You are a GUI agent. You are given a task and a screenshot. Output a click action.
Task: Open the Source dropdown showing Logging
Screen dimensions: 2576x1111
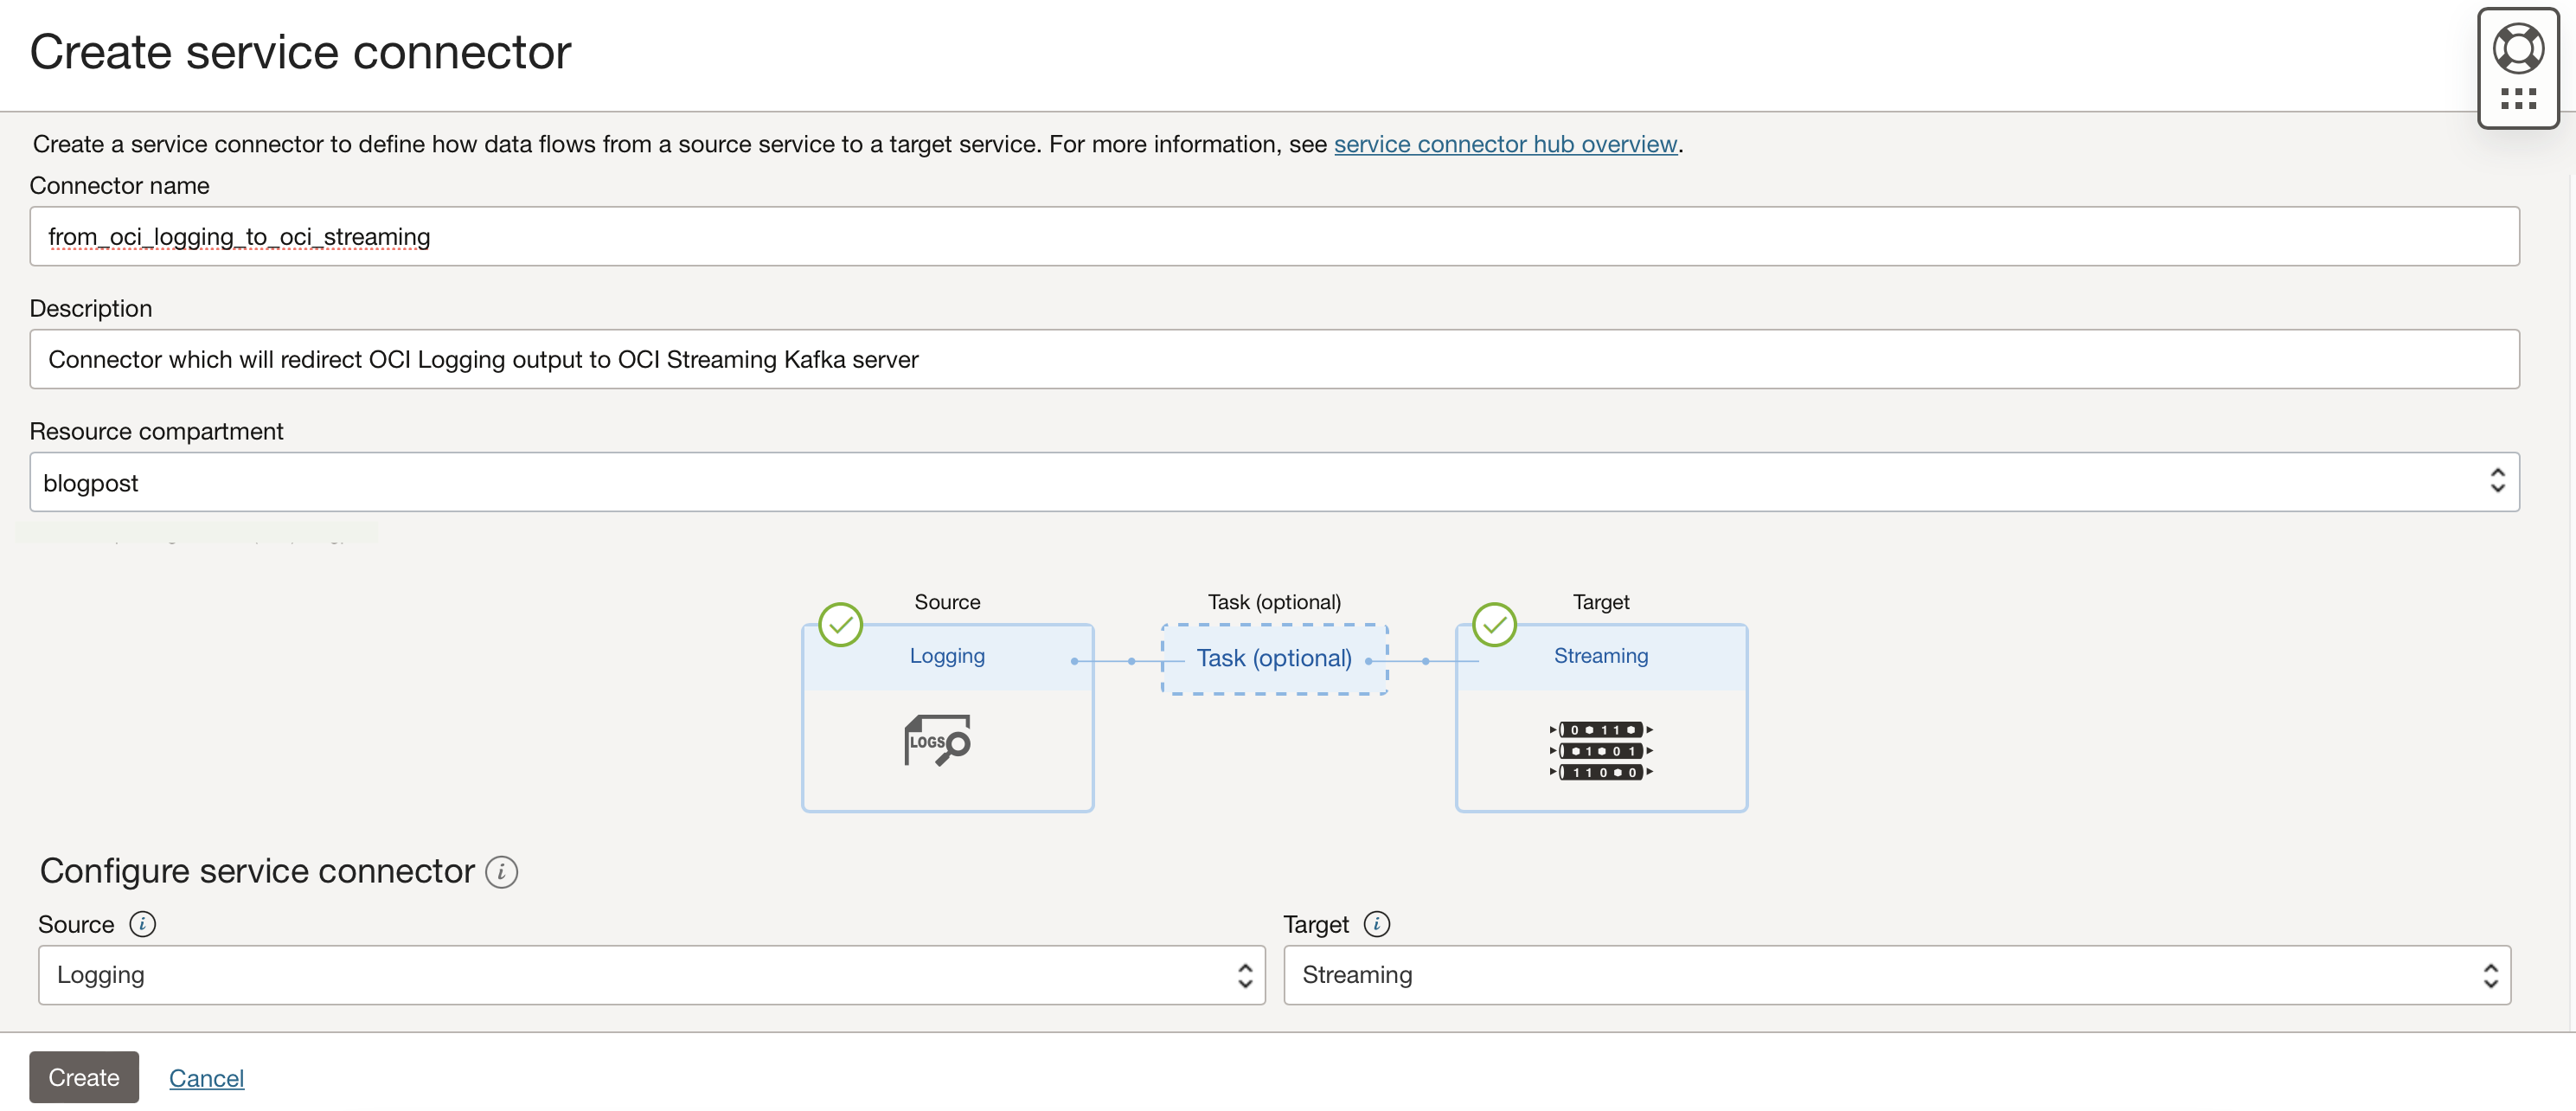coord(651,975)
